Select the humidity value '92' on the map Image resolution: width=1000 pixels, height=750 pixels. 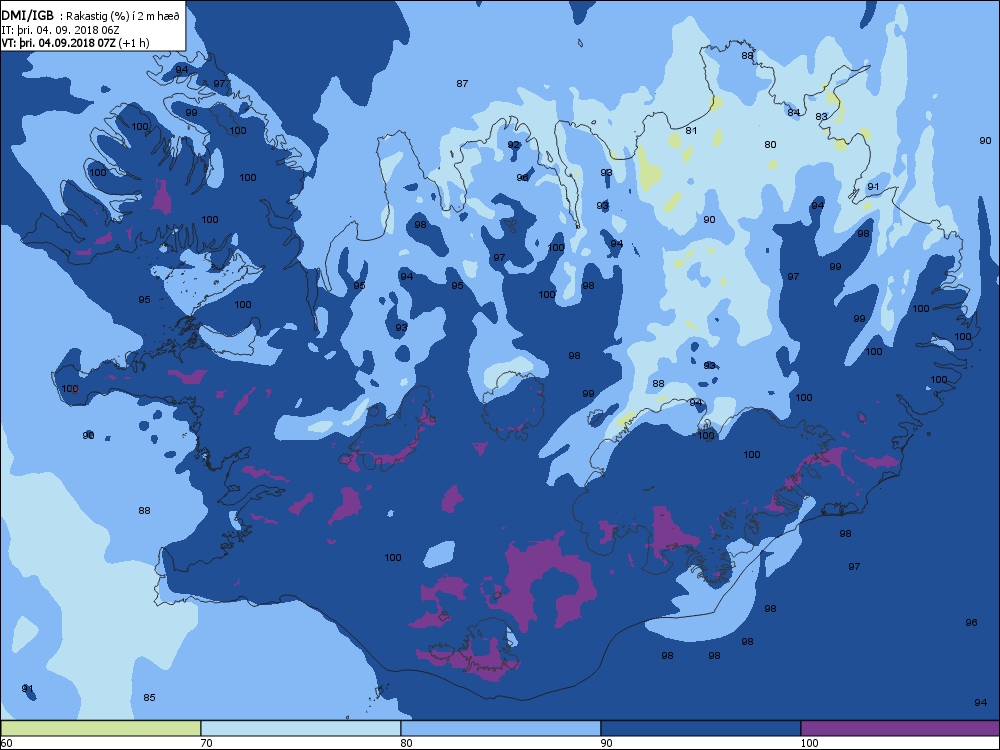coord(513,145)
